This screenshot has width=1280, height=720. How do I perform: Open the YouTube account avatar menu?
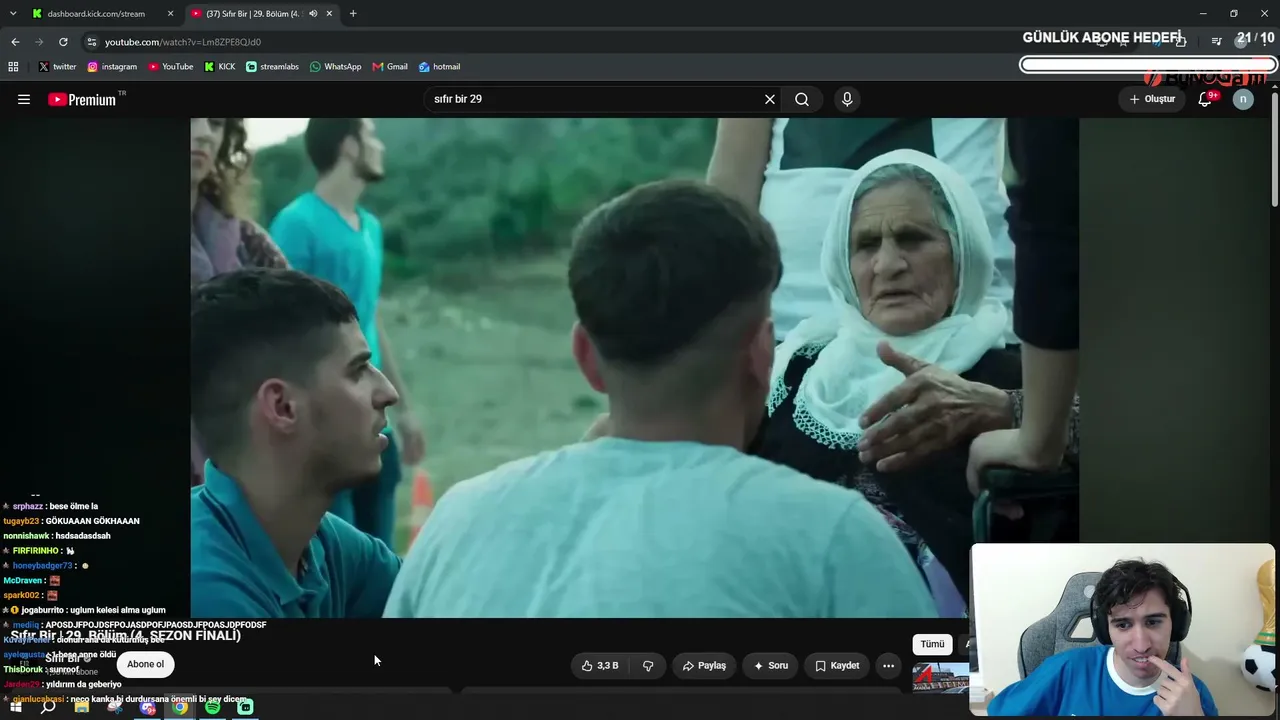click(x=1243, y=99)
